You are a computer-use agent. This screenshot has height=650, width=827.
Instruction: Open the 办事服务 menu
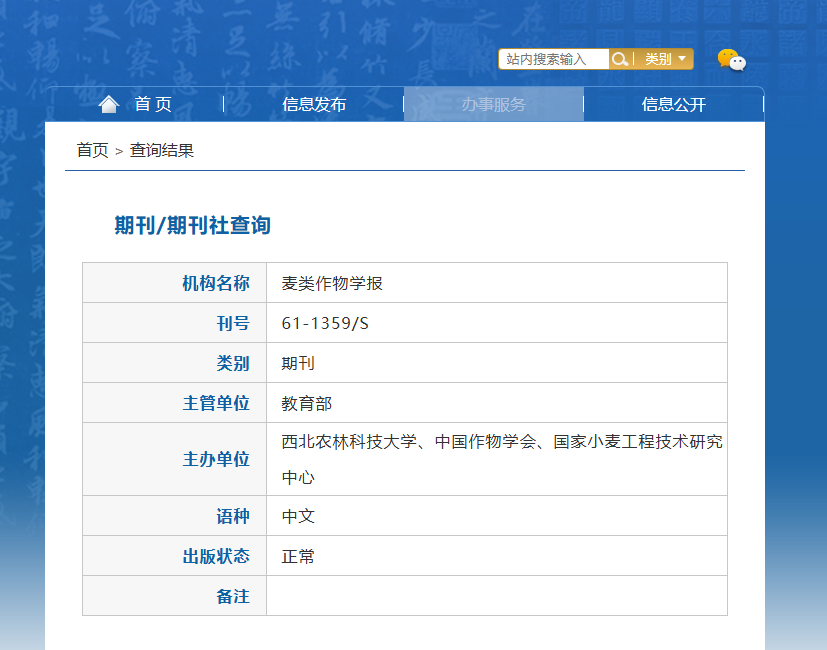tap(494, 104)
